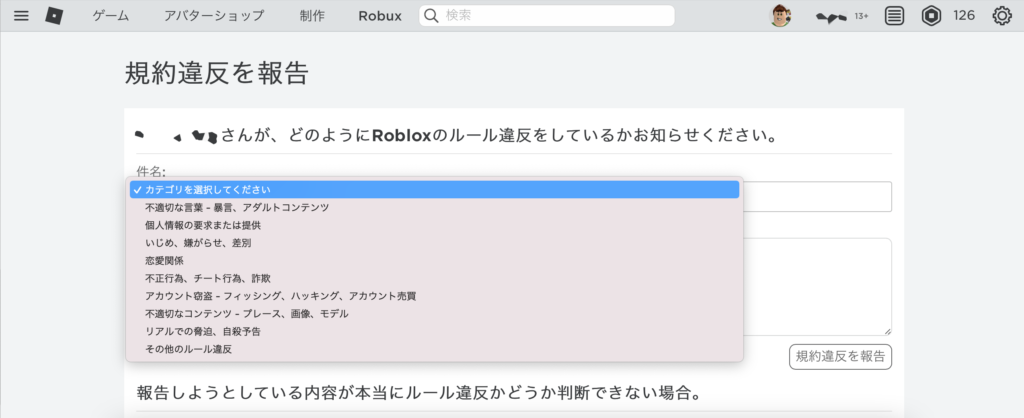Select いじめ、嫌がらせ、差別 category
Viewport: 1024px width, 418px height.
434,242
